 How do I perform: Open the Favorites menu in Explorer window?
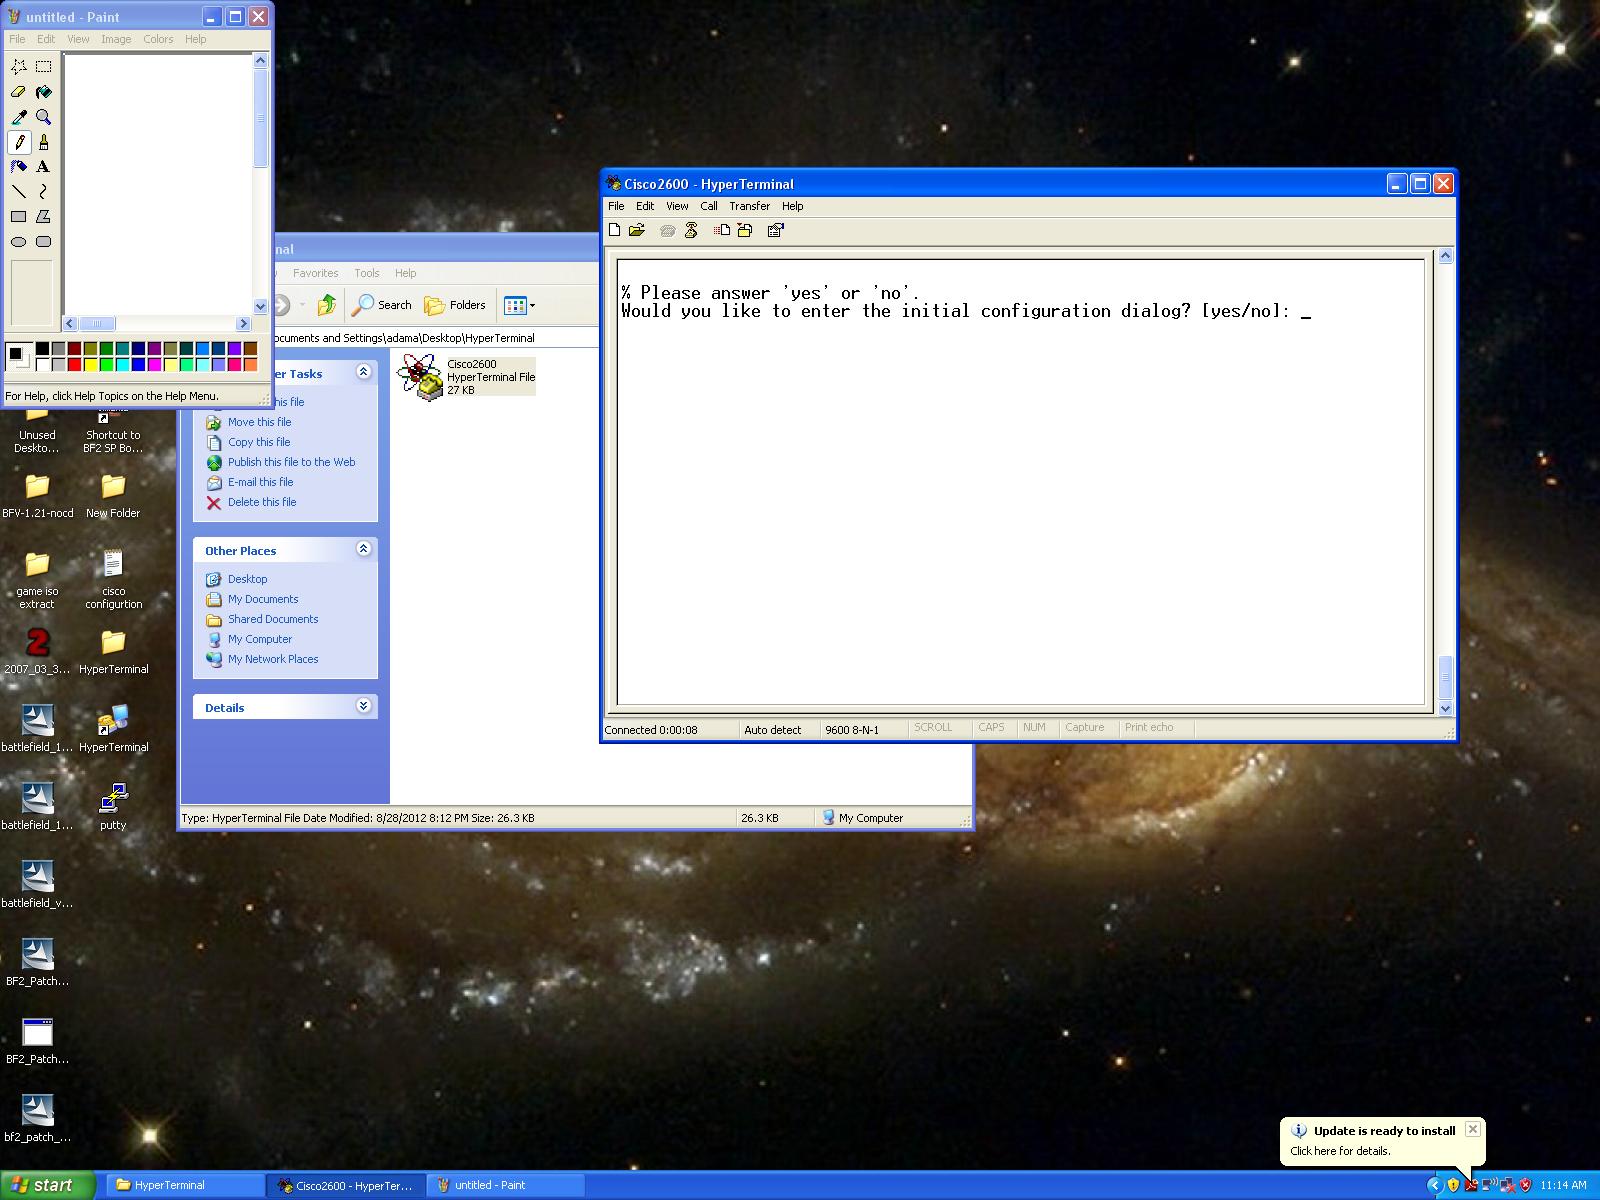[x=316, y=273]
